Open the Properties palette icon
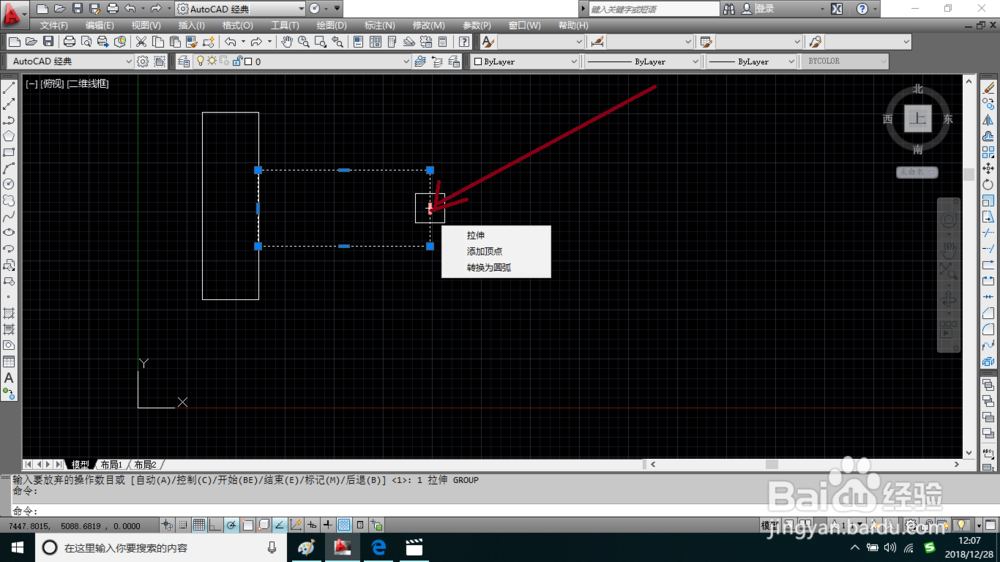Viewport: 1000px width, 562px height. pyautogui.click(x=358, y=42)
